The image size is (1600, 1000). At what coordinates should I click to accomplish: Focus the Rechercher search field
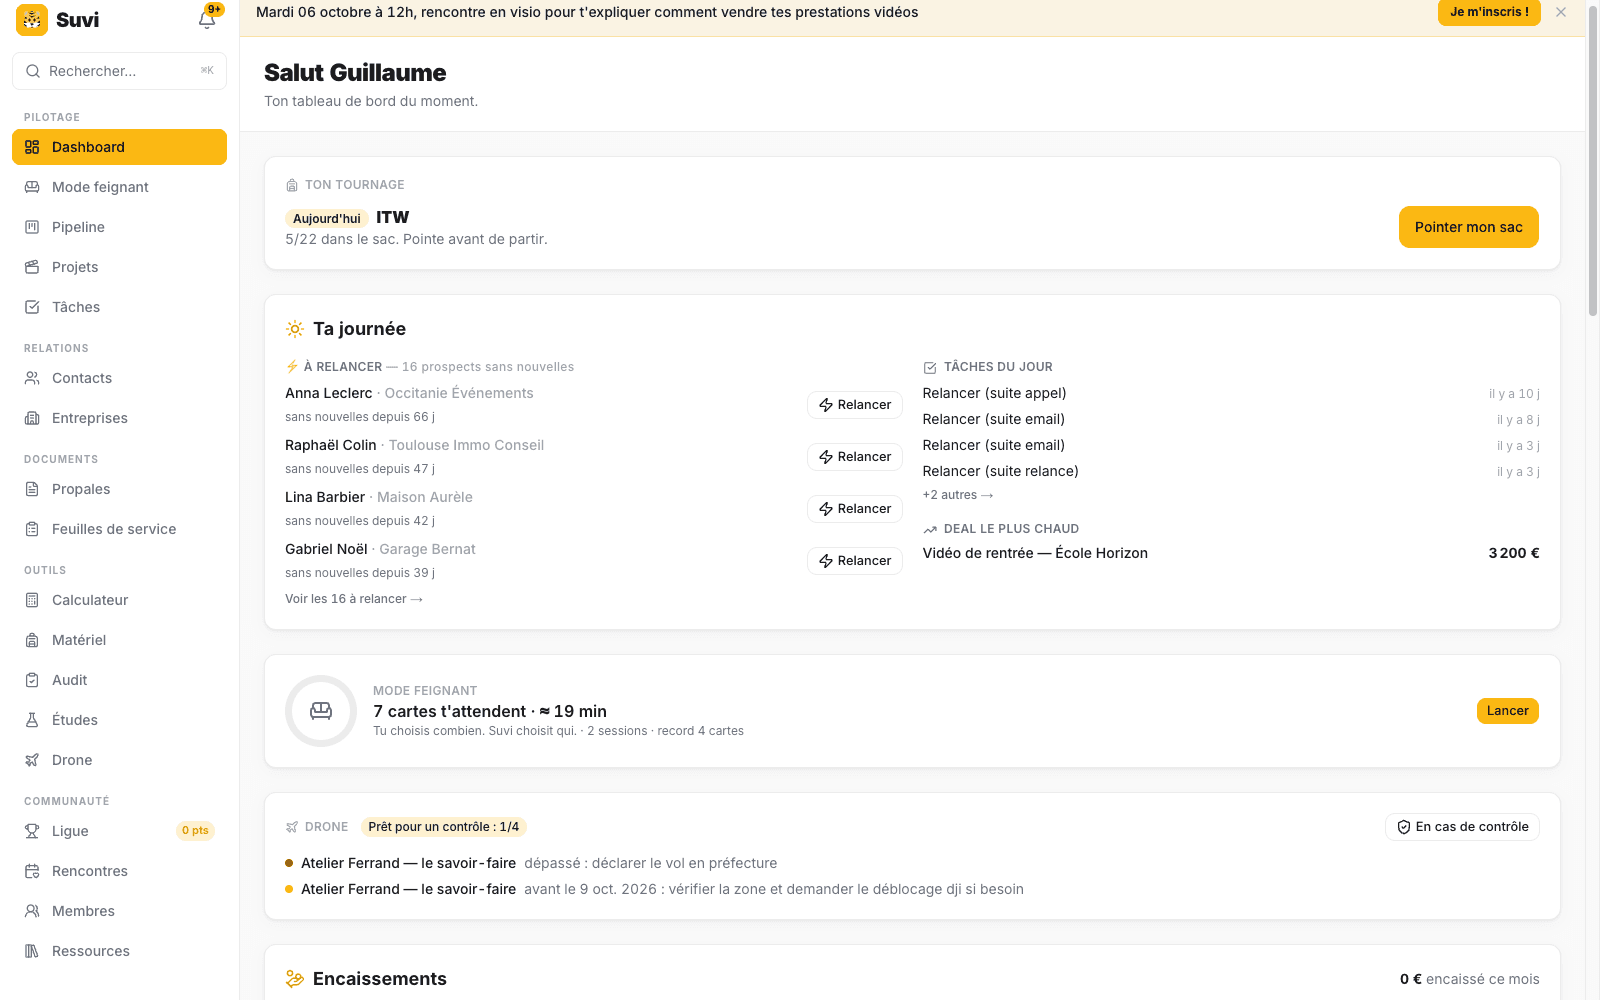point(119,71)
